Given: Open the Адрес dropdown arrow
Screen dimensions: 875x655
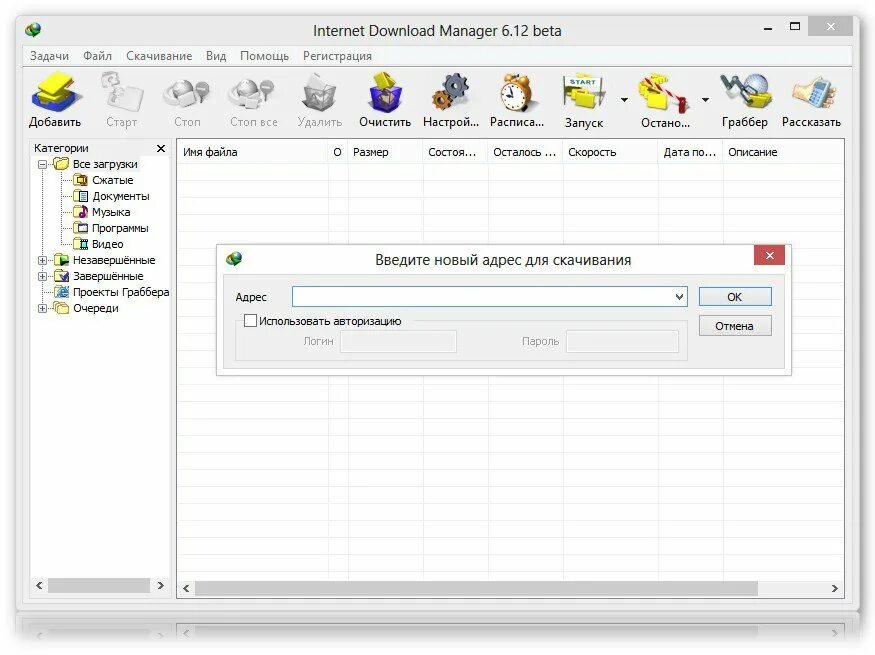Looking at the screenshot, I should click(679, 297).
